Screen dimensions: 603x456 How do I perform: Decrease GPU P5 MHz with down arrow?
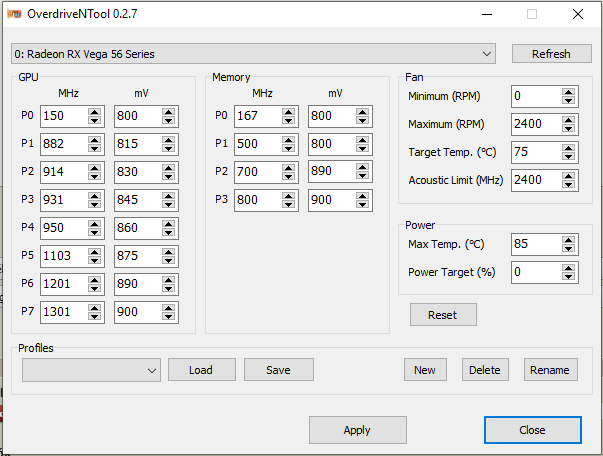click(94, 260)
